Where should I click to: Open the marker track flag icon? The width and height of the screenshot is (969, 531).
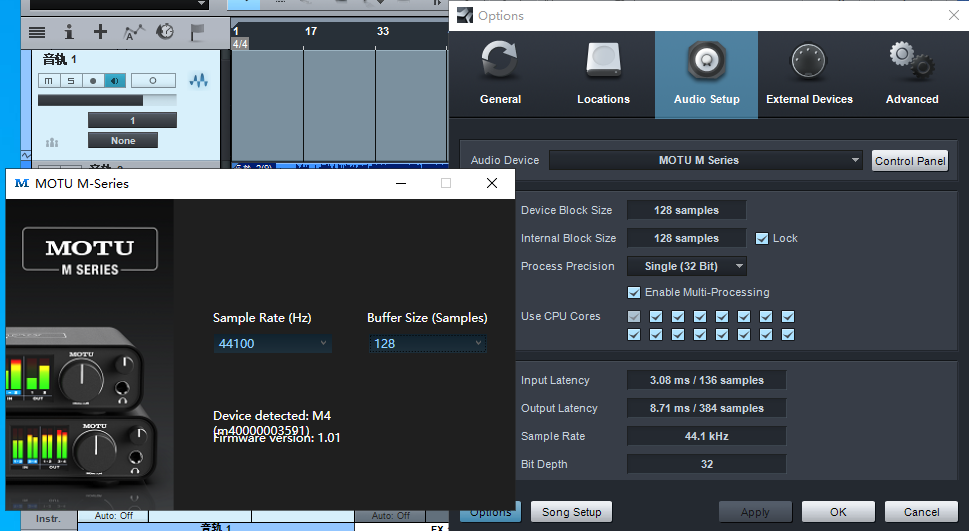197,32
